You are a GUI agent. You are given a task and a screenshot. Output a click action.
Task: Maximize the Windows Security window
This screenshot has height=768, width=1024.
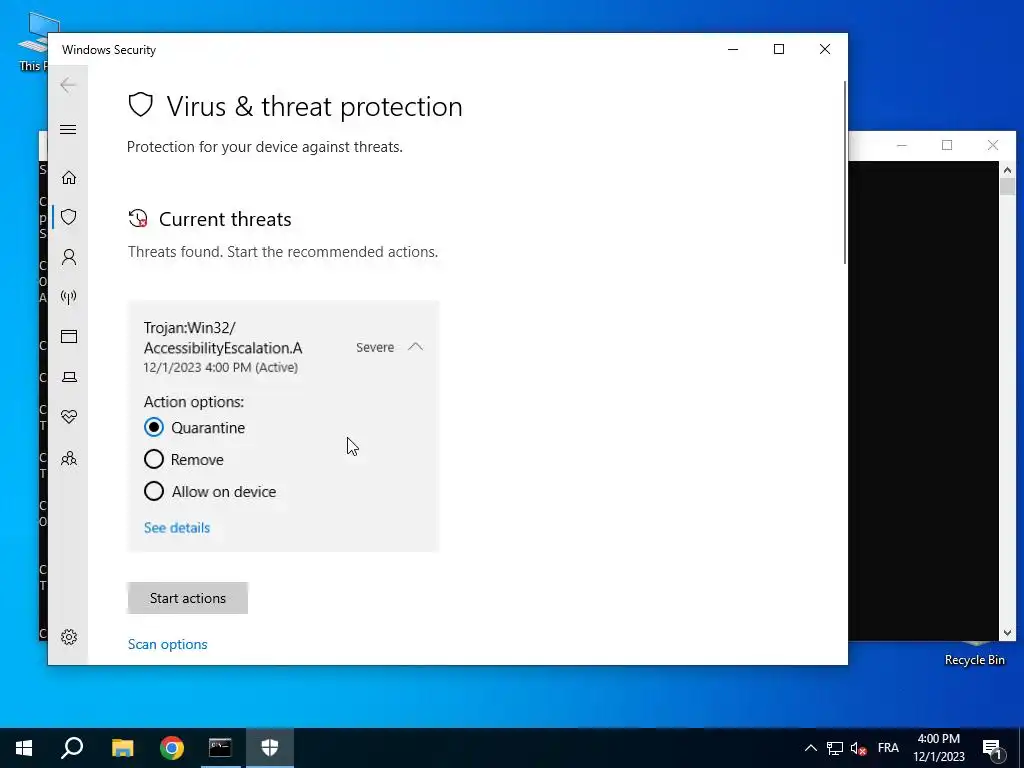click(779, 49)
